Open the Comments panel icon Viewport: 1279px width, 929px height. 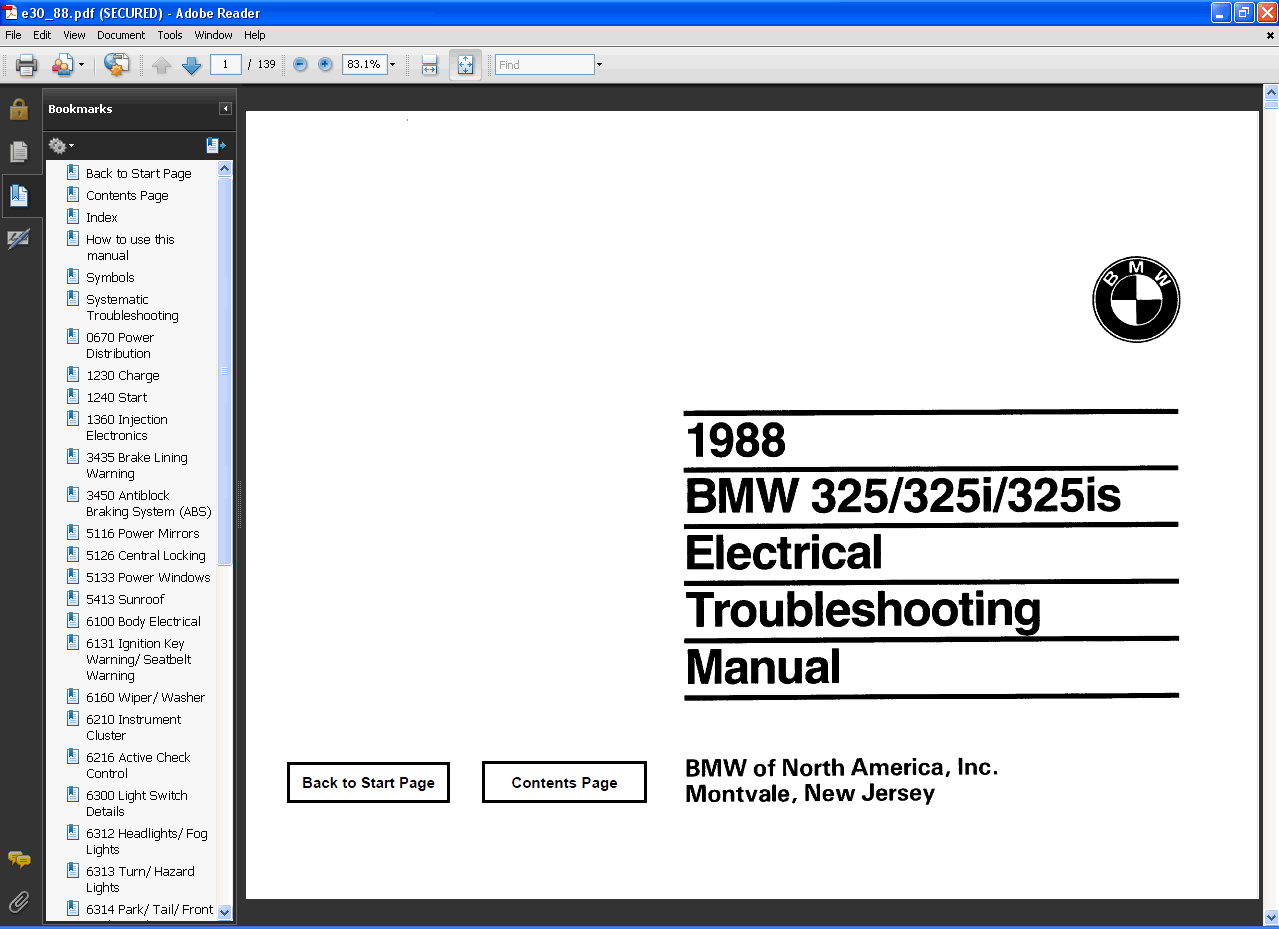[19, 860]
